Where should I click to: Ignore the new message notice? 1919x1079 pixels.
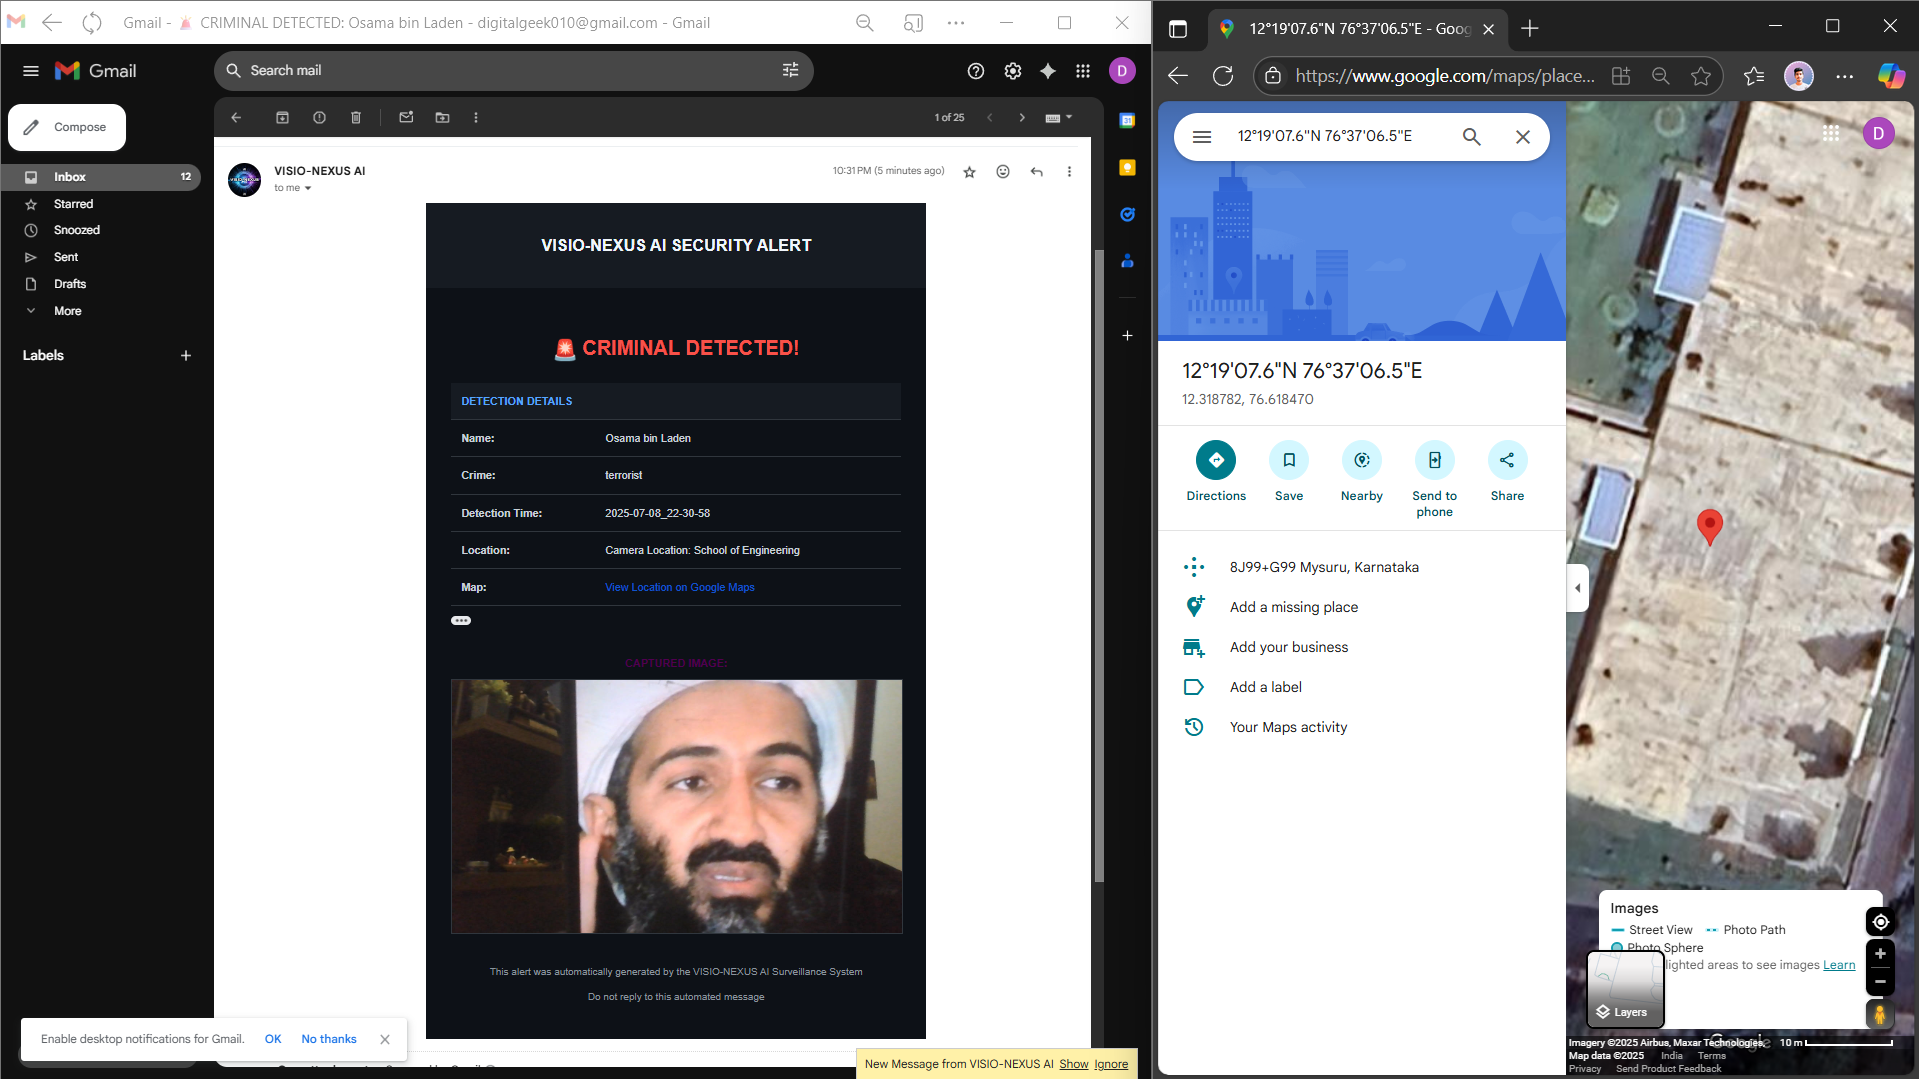point(1111,1064)
